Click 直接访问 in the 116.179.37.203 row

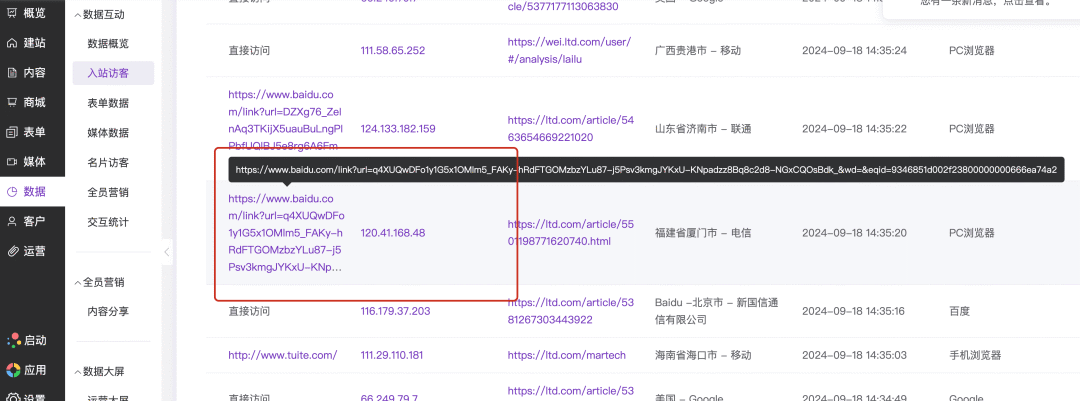pos(249,311)
